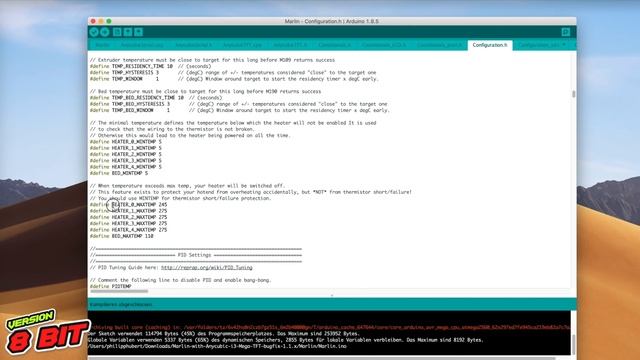Screen dimensions: 640x360
Task: Click the Verify checkmark button
Action: click(x=94, y=32)
